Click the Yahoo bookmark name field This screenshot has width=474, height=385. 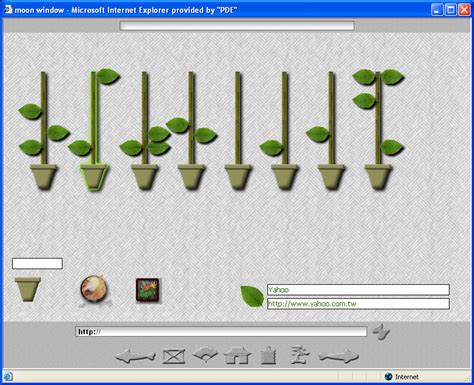point(358,290)
